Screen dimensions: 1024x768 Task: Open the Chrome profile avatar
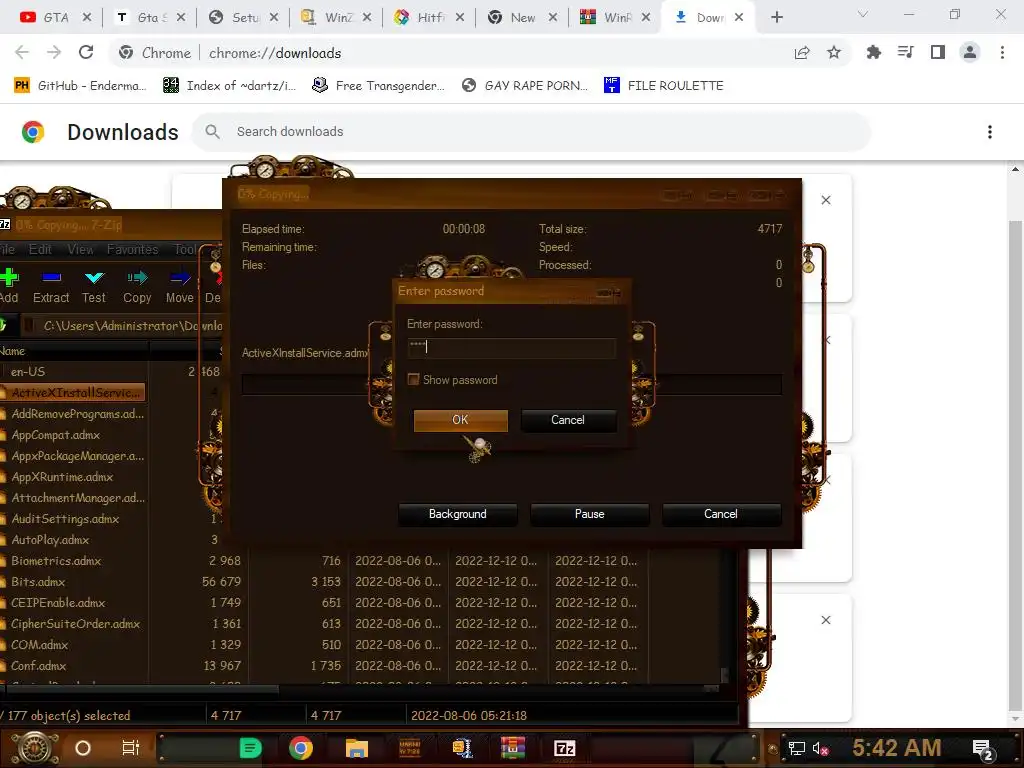point(970,52)
